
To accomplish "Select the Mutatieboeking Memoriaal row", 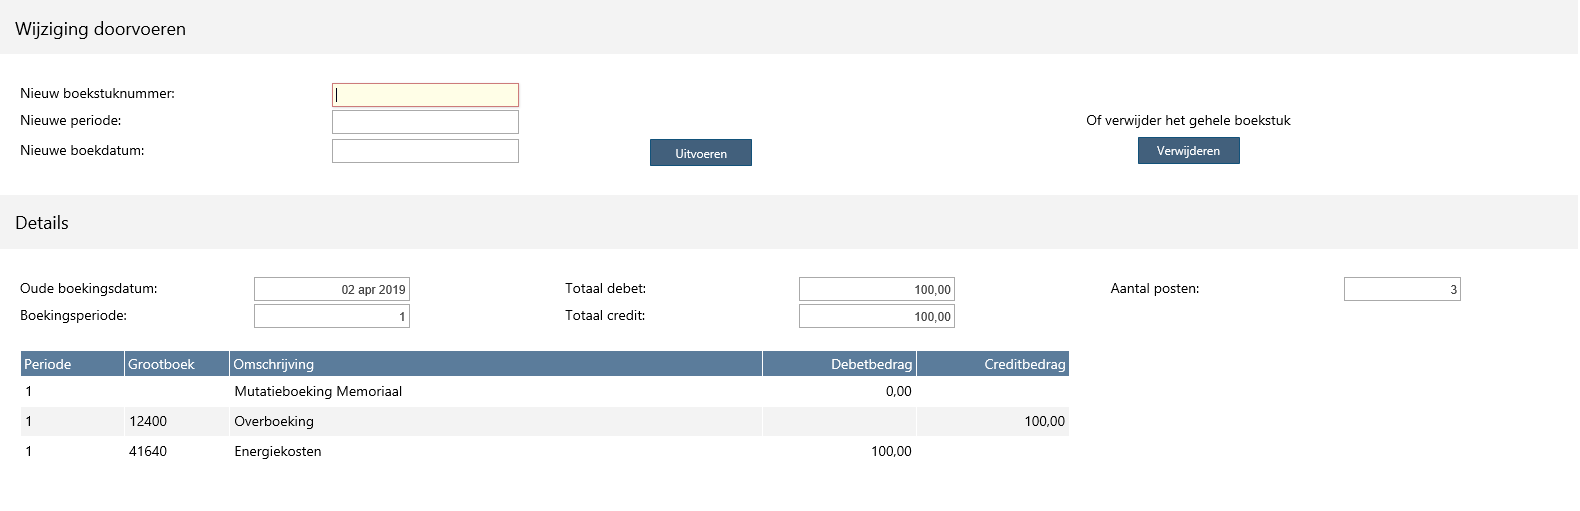I will 545,391.
